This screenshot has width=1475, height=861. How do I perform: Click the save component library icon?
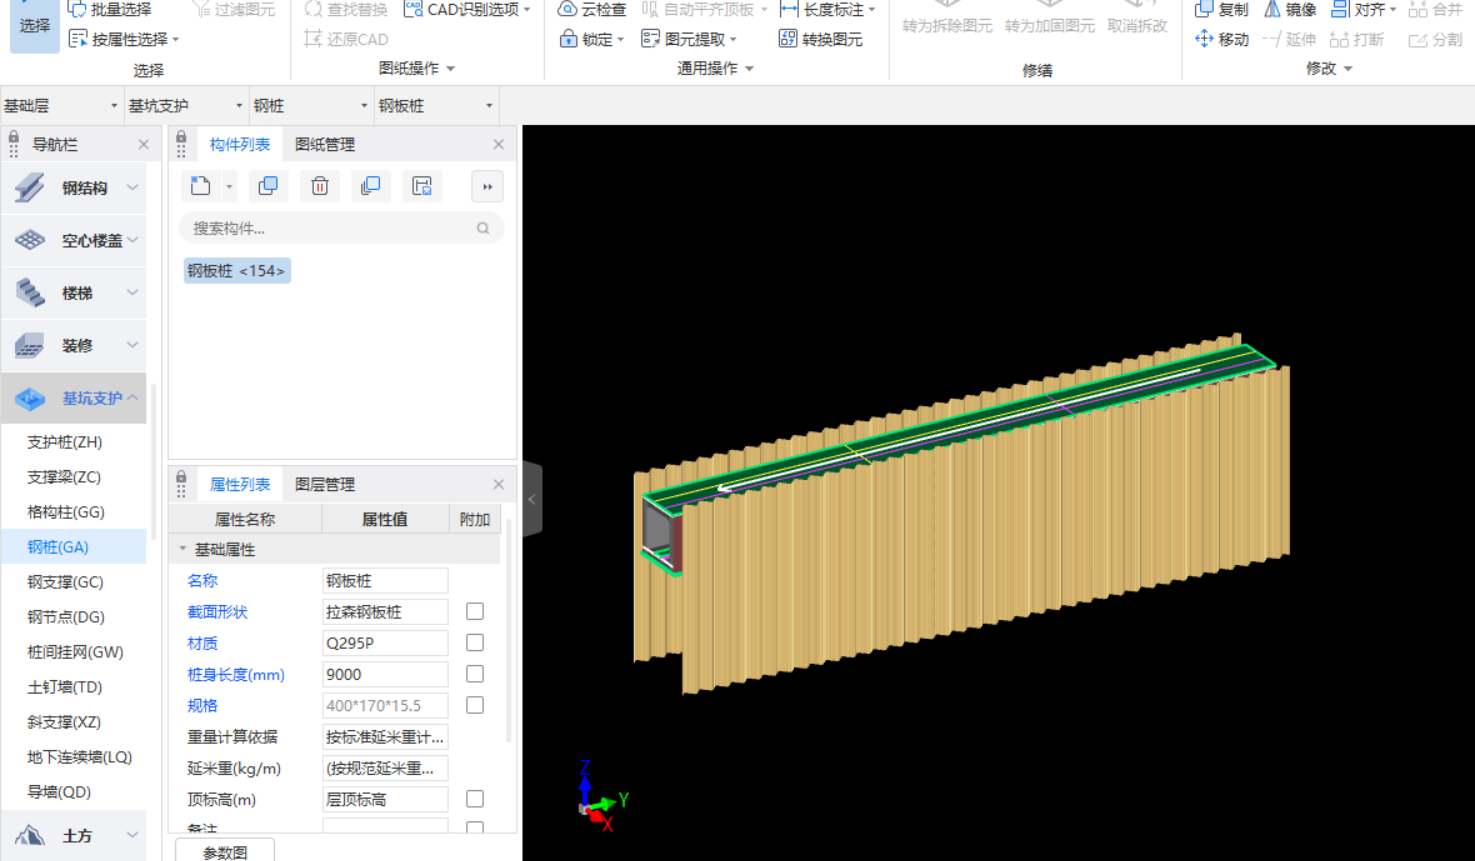click(x=422, y=186)
